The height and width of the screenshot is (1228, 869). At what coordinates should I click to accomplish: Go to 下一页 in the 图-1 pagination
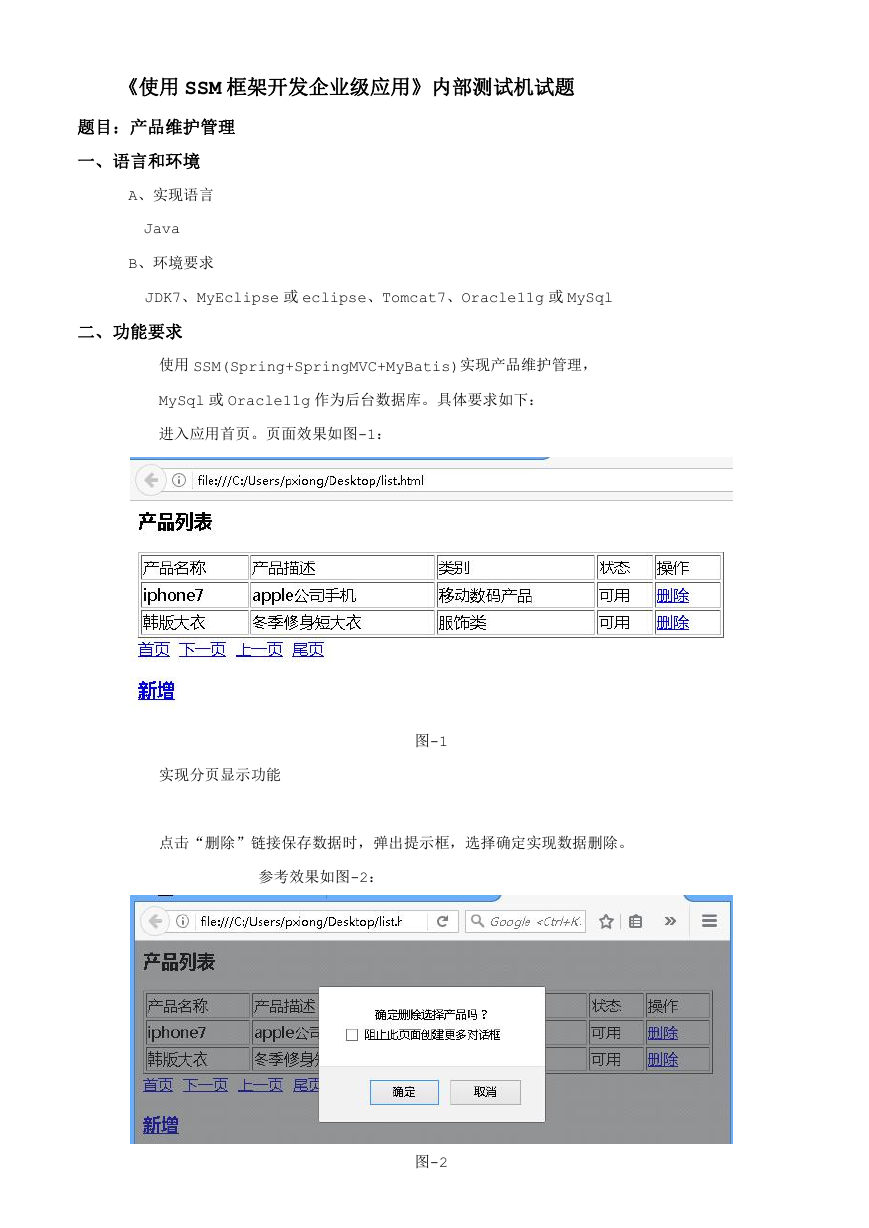pos(203,650)
